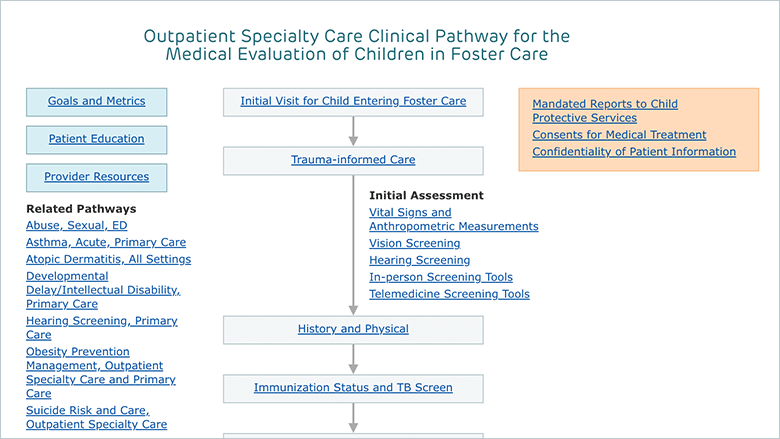Open the Hearing Screening assessment link
780x439 pixels.
[420, 260]
